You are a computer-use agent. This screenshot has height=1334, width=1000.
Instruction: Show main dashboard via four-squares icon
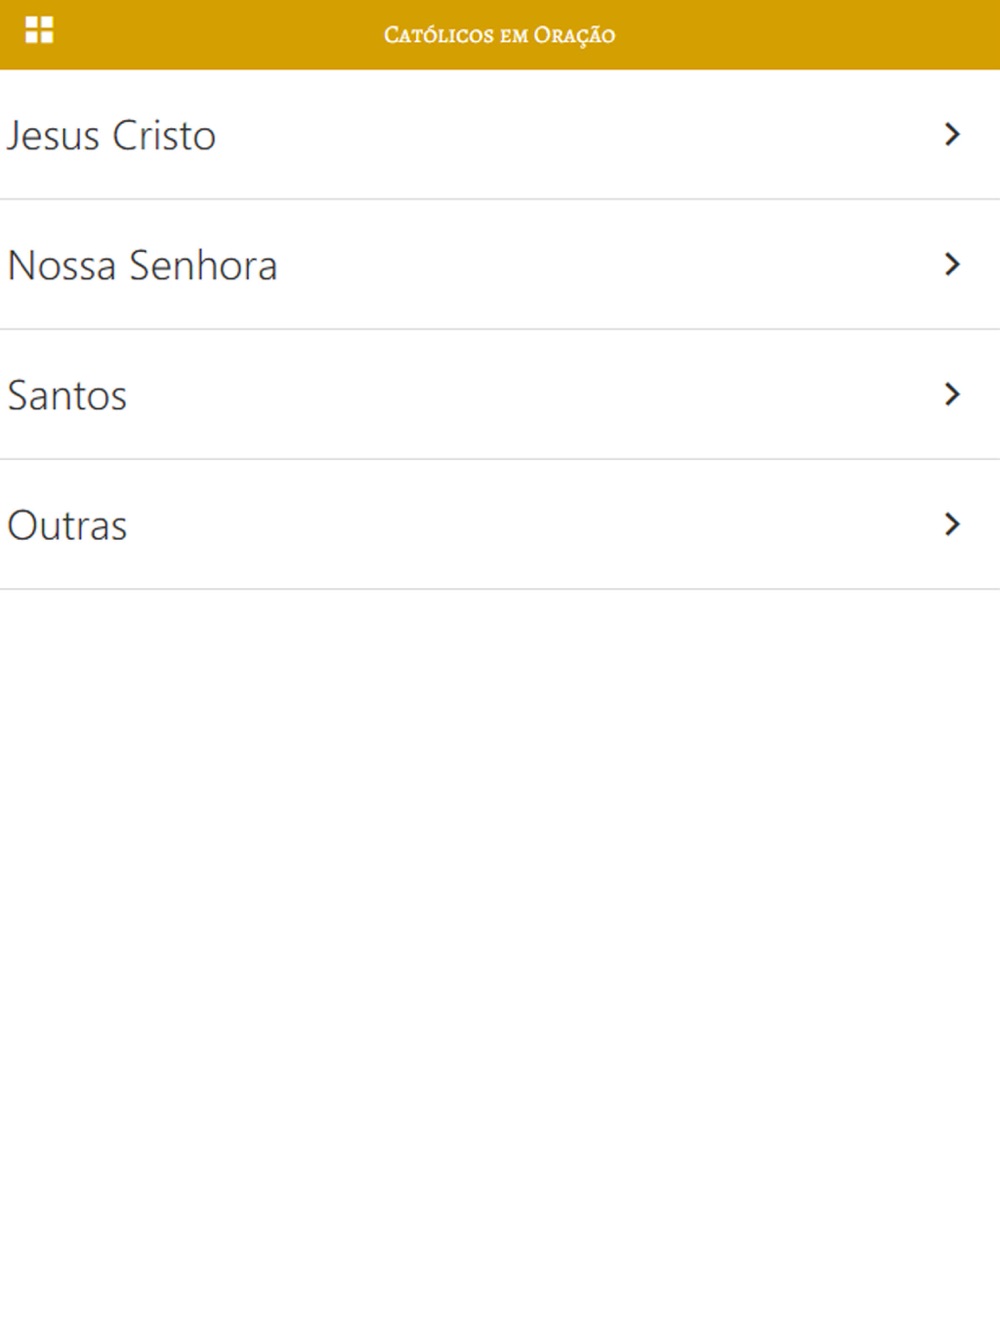pos(39,30)
